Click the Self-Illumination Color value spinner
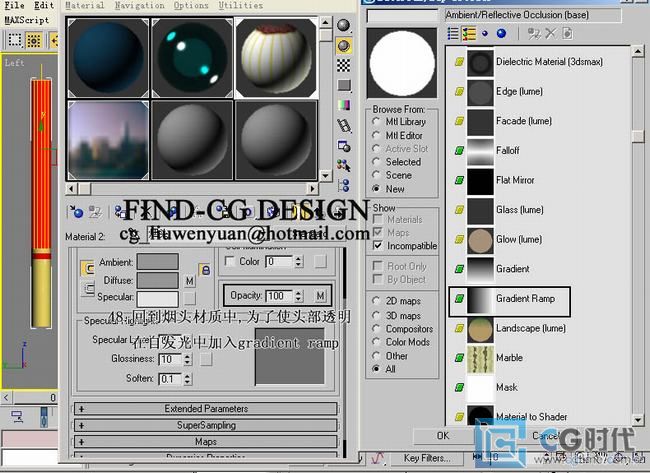 [298, 262]
